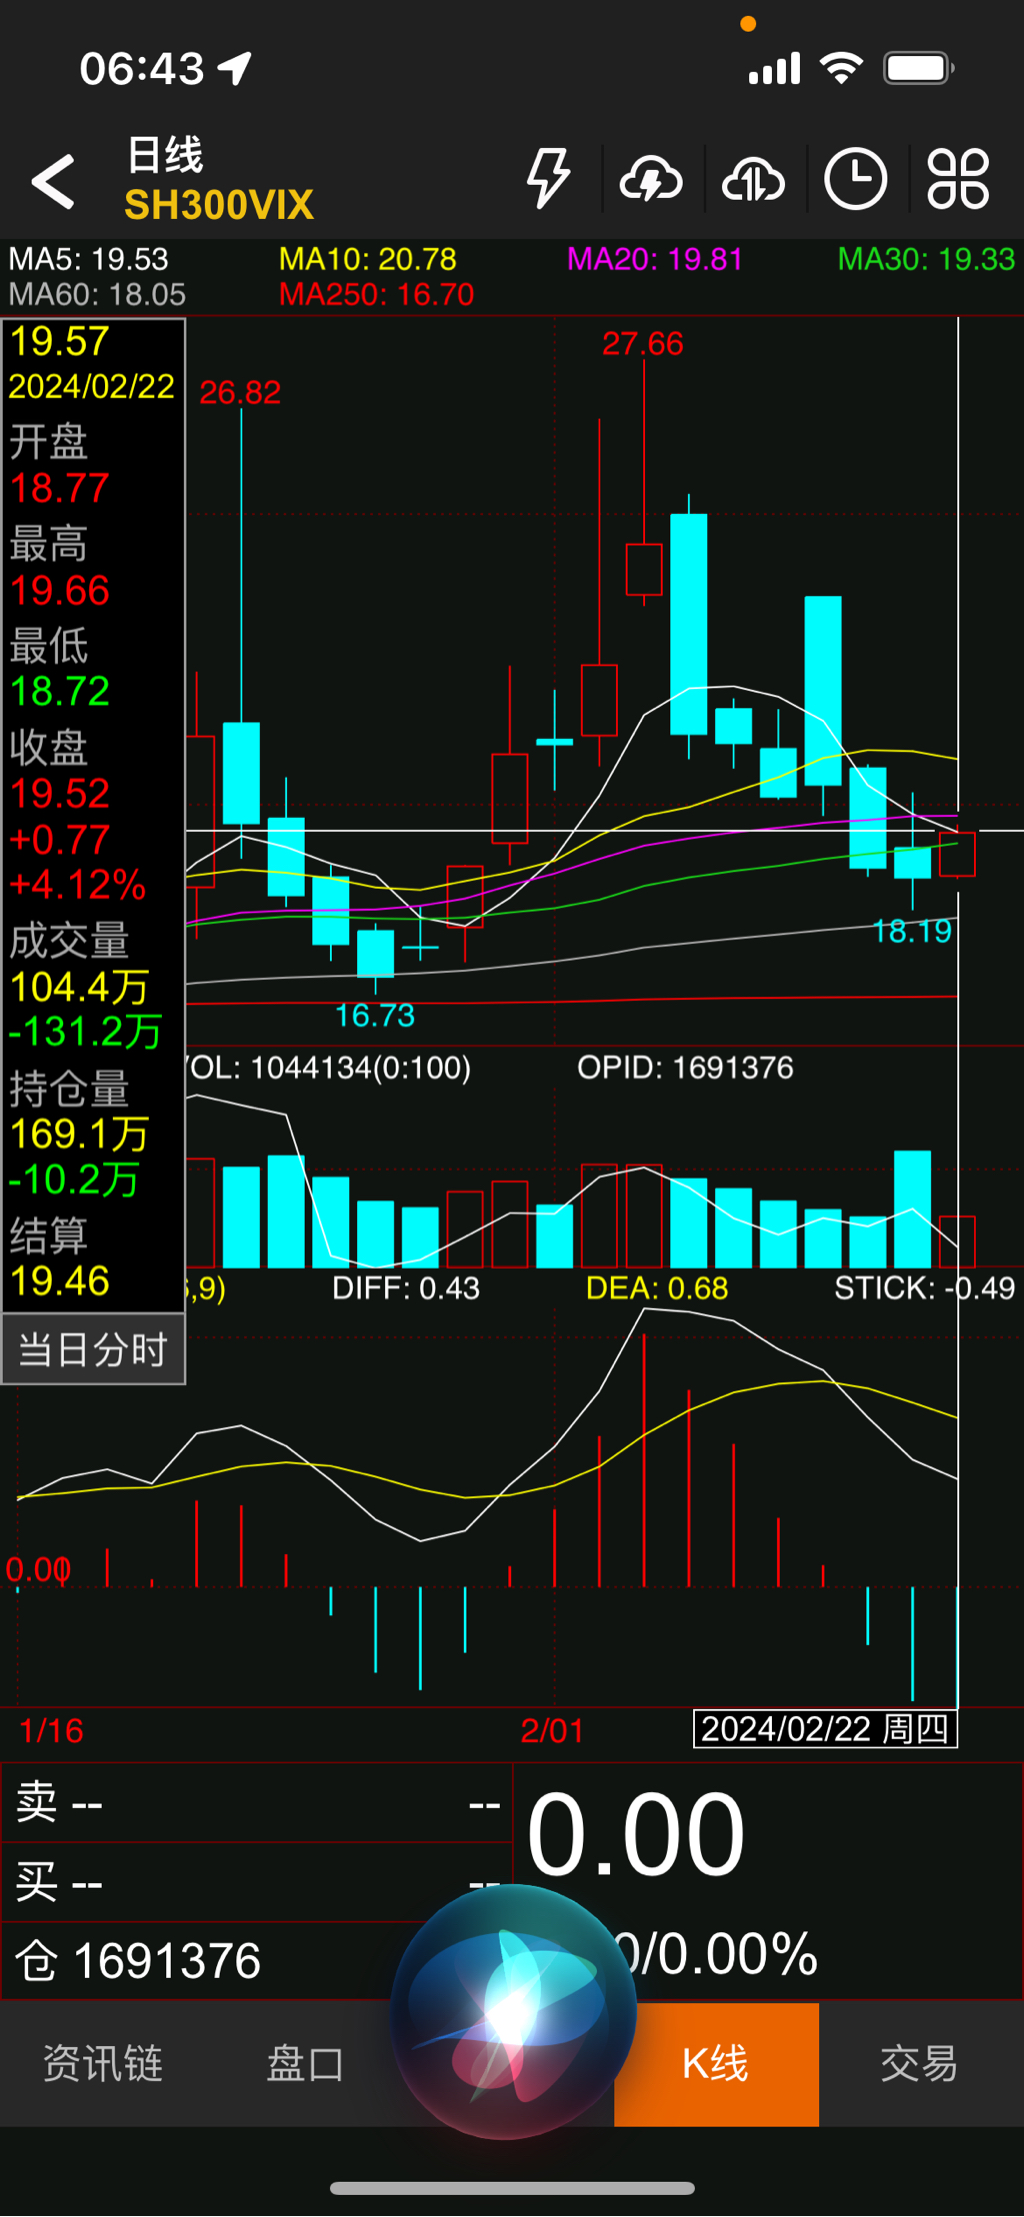Tap the lightning bolt quick-trade icon
This screenshot has width=1024, height=2217.
coord(548,179)
